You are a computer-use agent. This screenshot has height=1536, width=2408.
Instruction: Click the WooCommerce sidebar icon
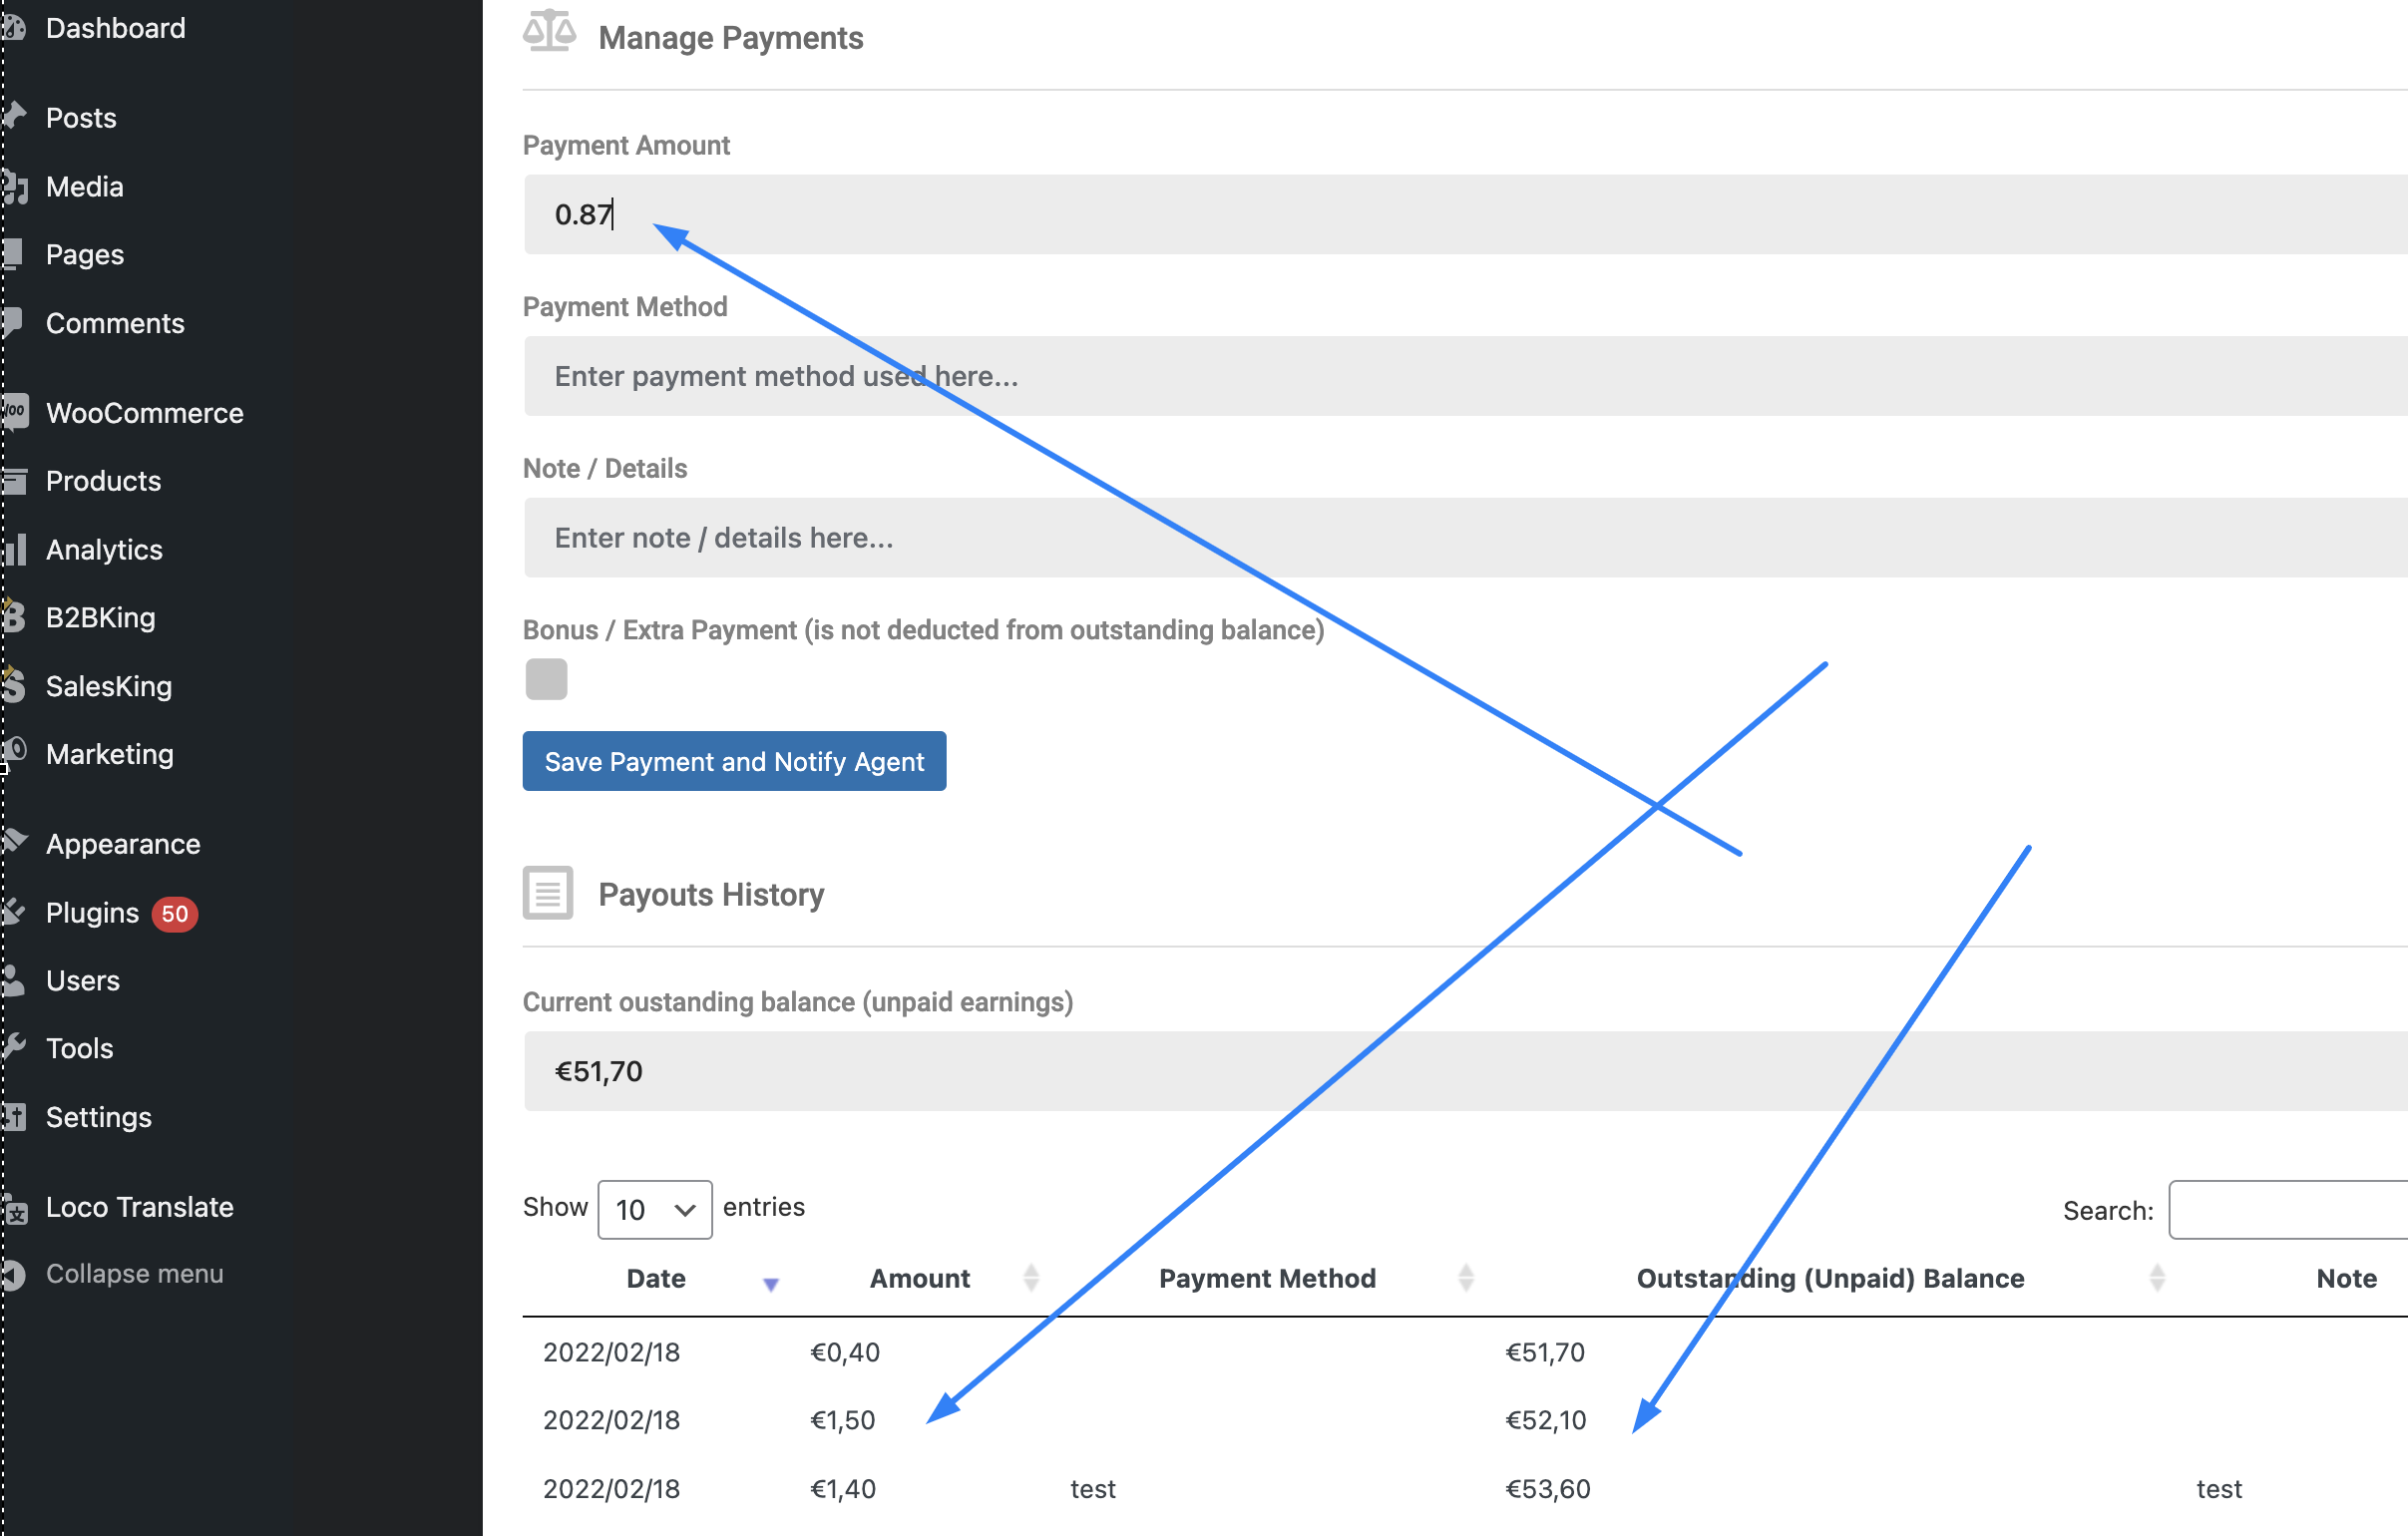click(14, 412)
